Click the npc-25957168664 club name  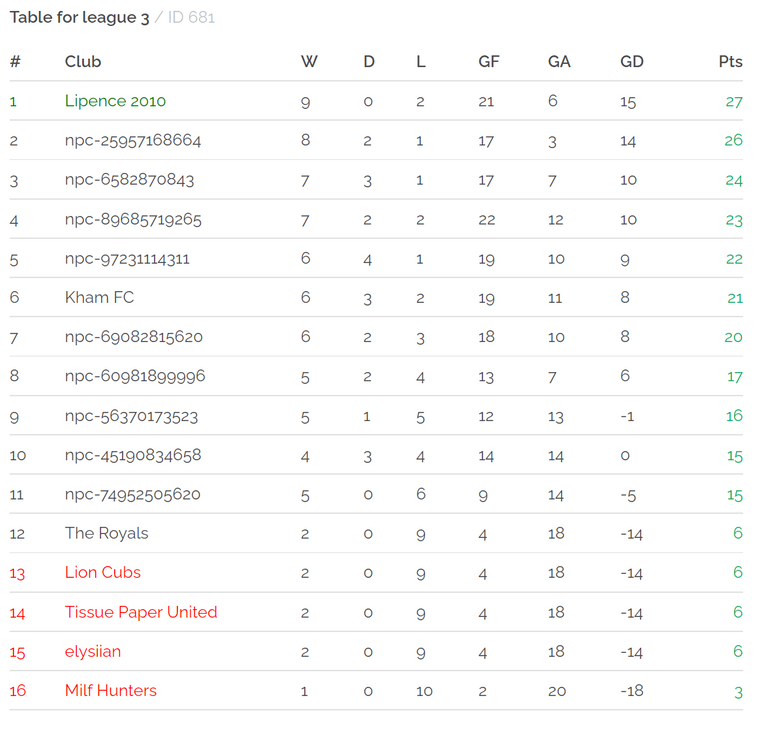click(133, 140)
